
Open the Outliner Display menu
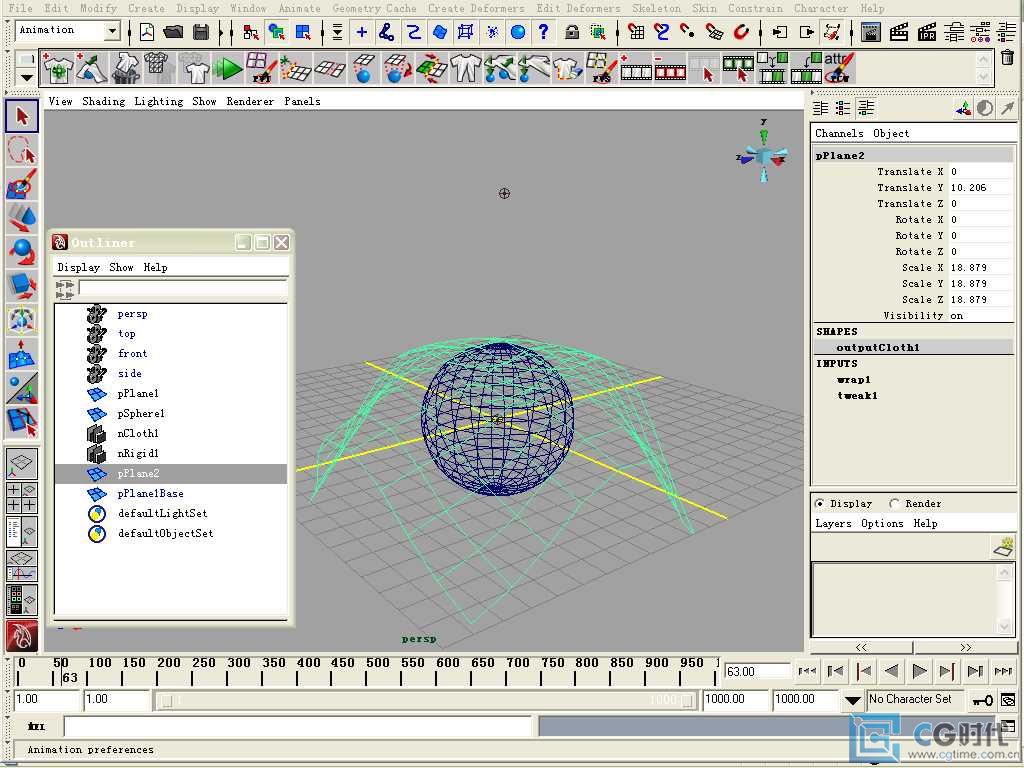[78, 267]
